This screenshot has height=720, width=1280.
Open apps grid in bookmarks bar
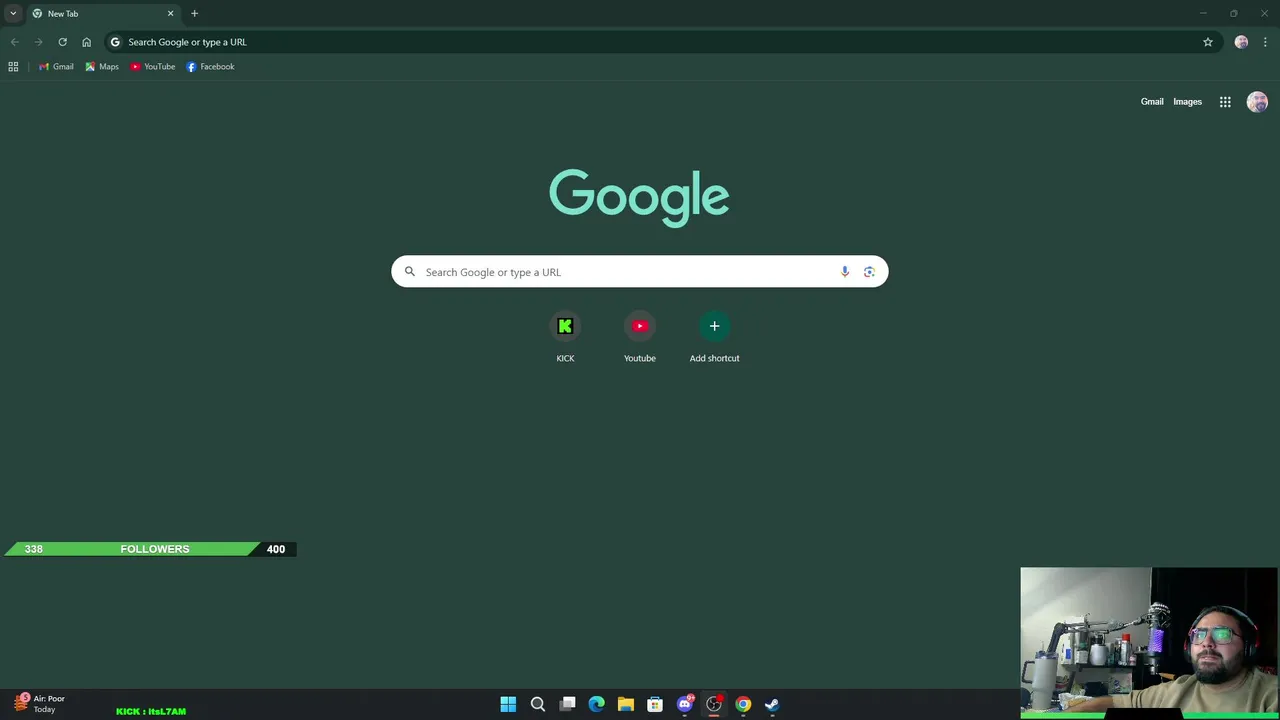(x=13, y=67)
